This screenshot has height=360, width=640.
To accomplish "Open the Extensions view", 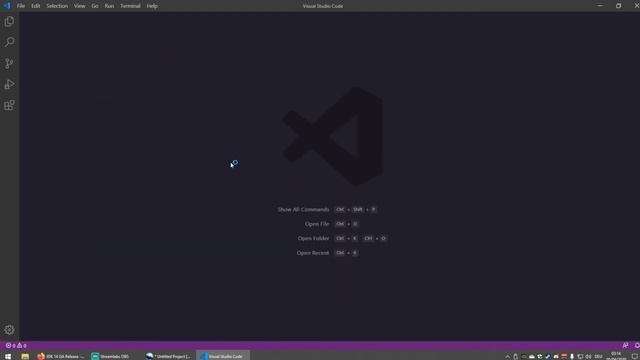I will coord(9,105).
